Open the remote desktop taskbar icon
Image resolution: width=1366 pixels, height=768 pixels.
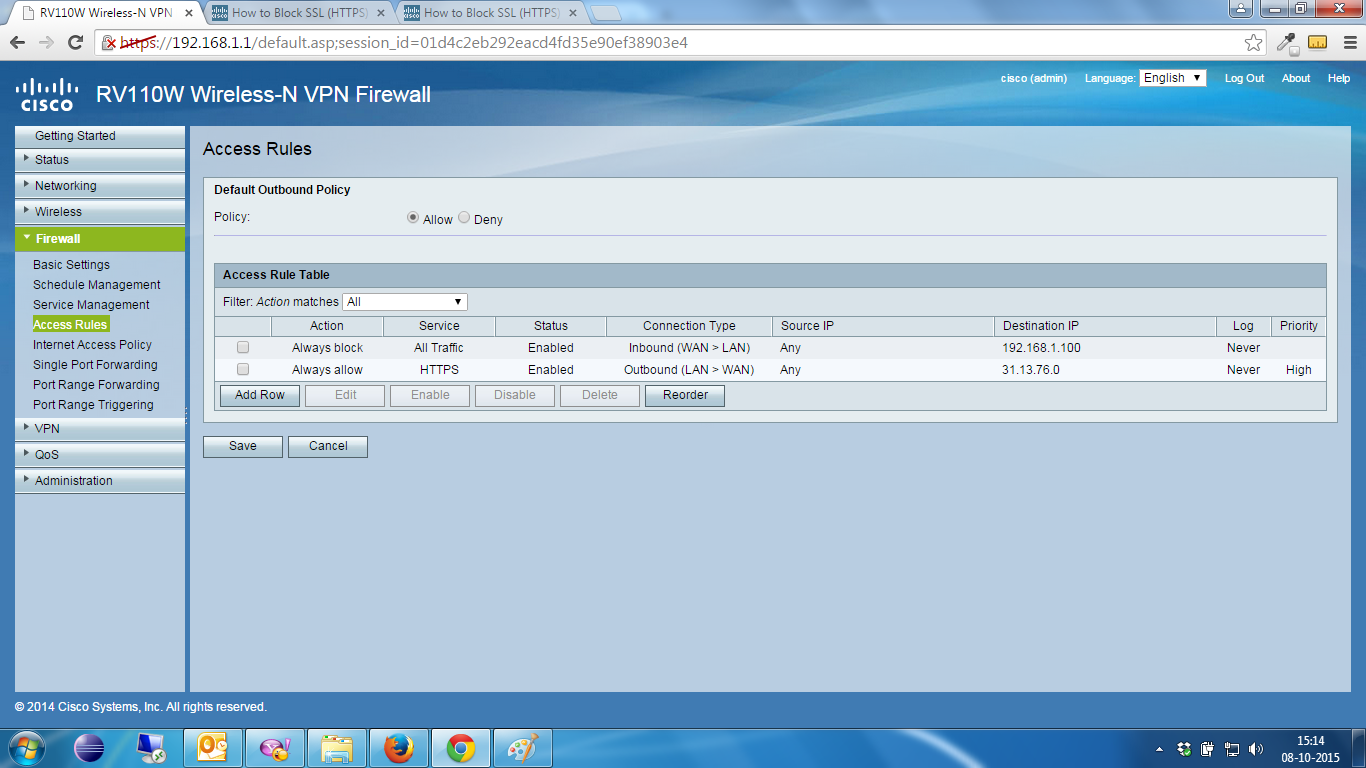pyautogui.click(x=151, y=748)
